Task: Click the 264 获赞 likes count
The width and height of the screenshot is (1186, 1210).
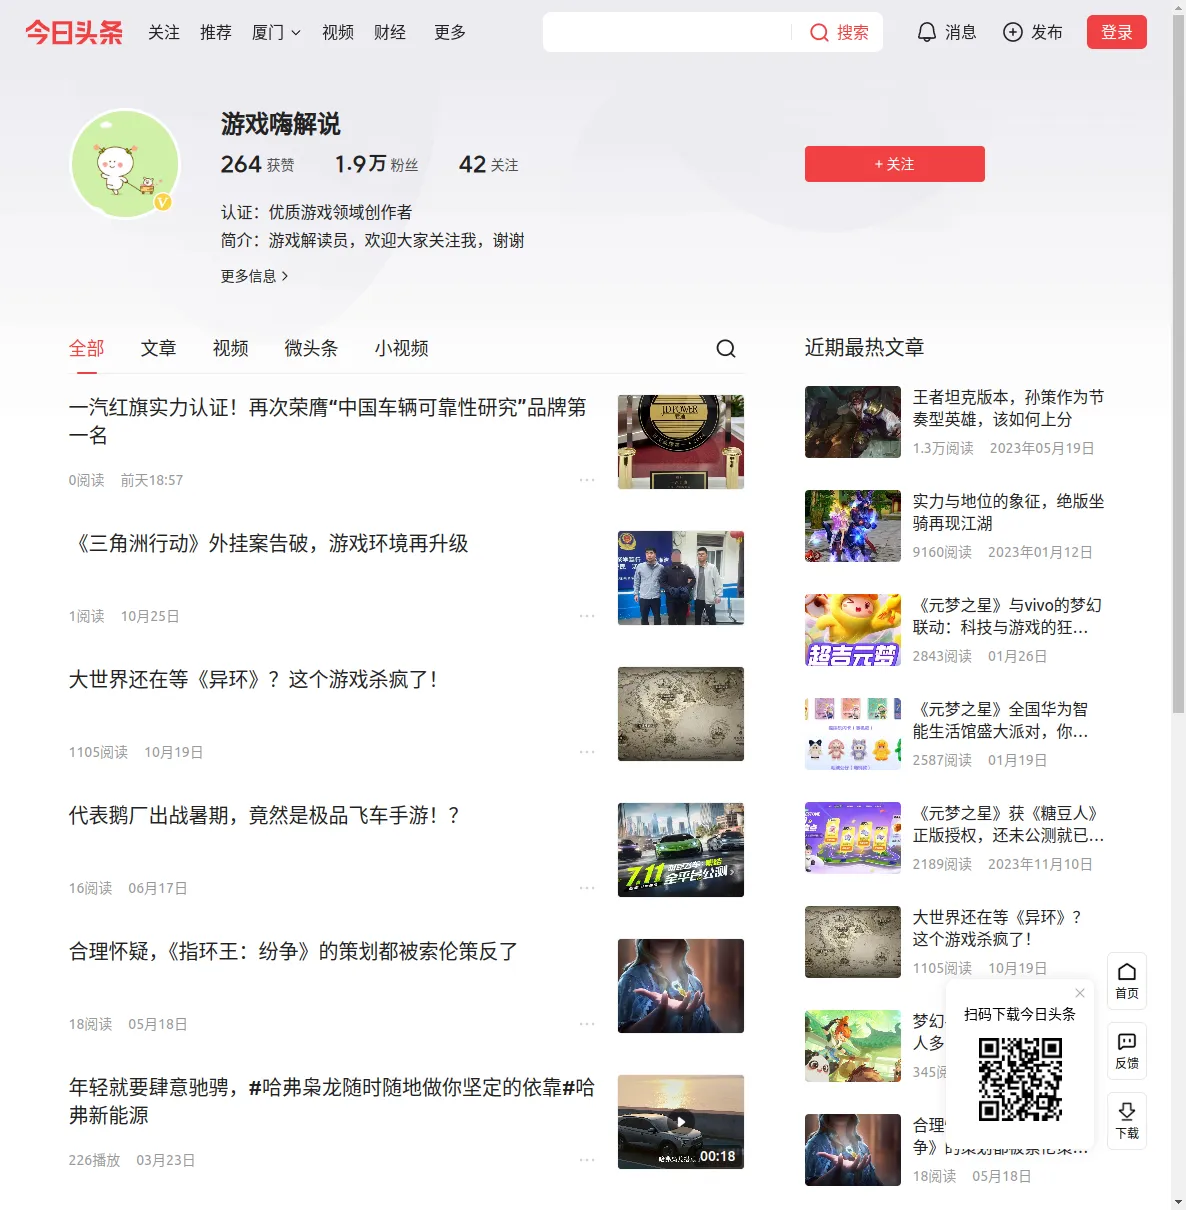Action: [258, 164]
